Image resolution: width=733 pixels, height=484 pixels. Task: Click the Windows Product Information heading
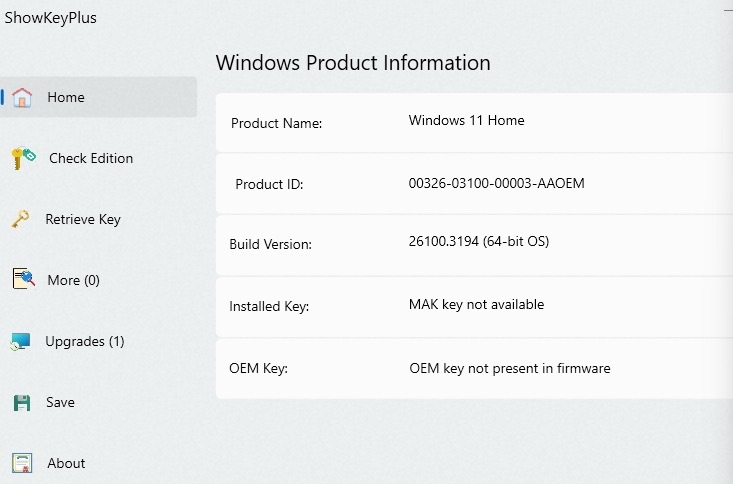[x=353, y=63]
